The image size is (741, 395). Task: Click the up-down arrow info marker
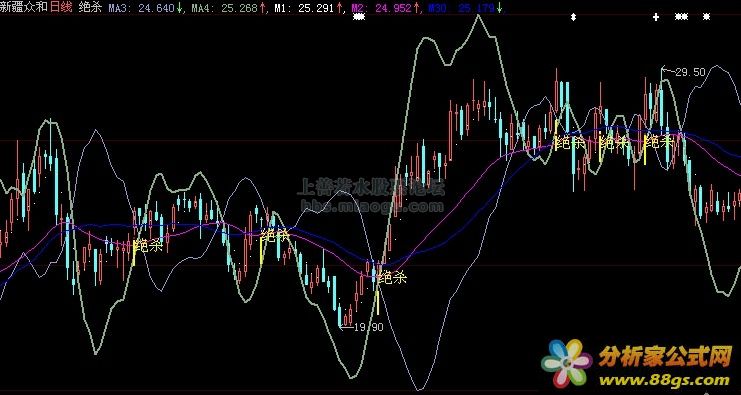click(573, 17)
